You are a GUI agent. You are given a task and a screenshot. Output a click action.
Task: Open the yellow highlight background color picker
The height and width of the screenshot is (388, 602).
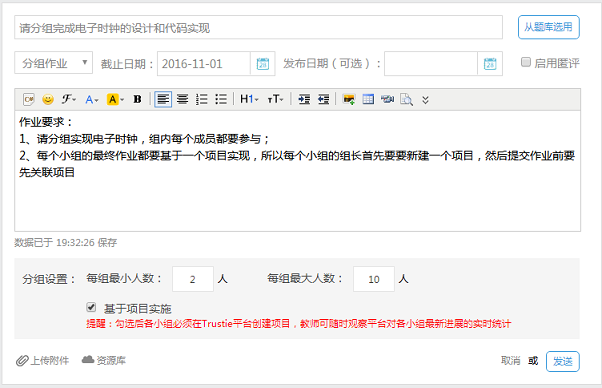[x=115, y=99]
